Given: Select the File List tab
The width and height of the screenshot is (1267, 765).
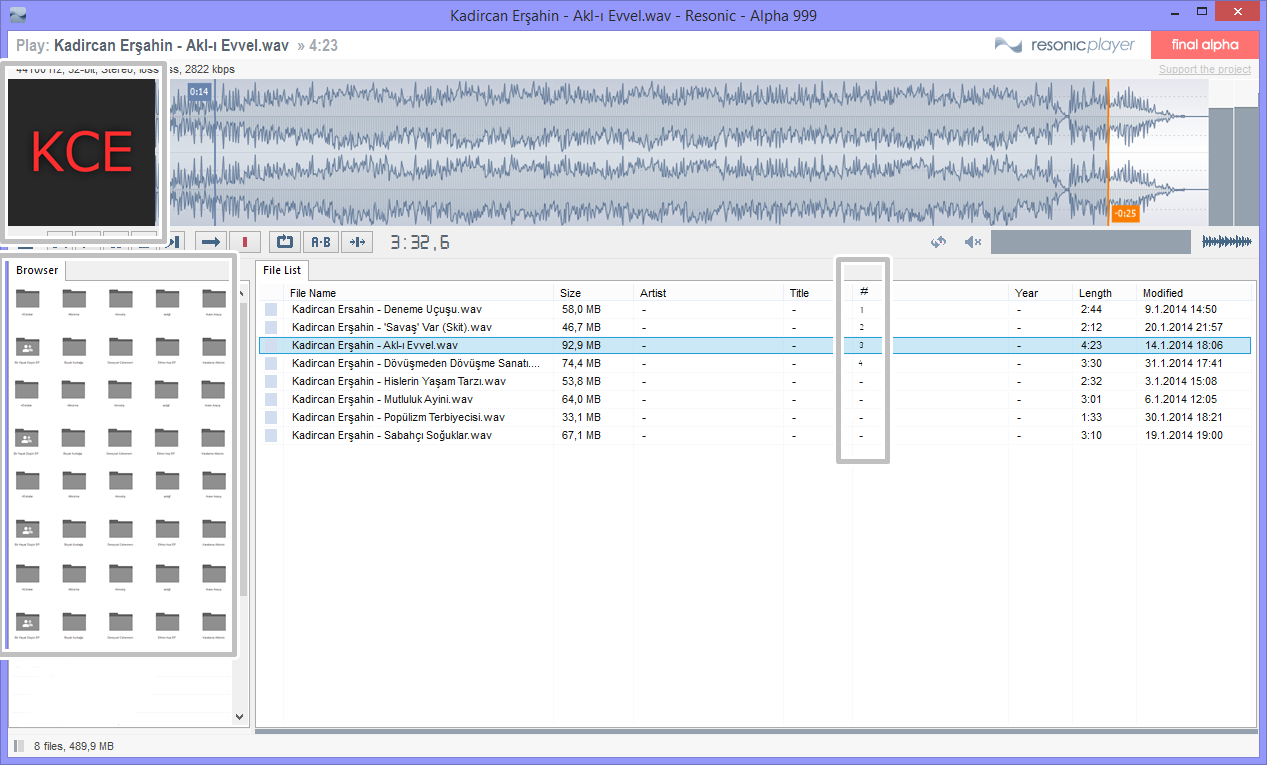Looking at the screenshot, I should click(x=281, y=270).
